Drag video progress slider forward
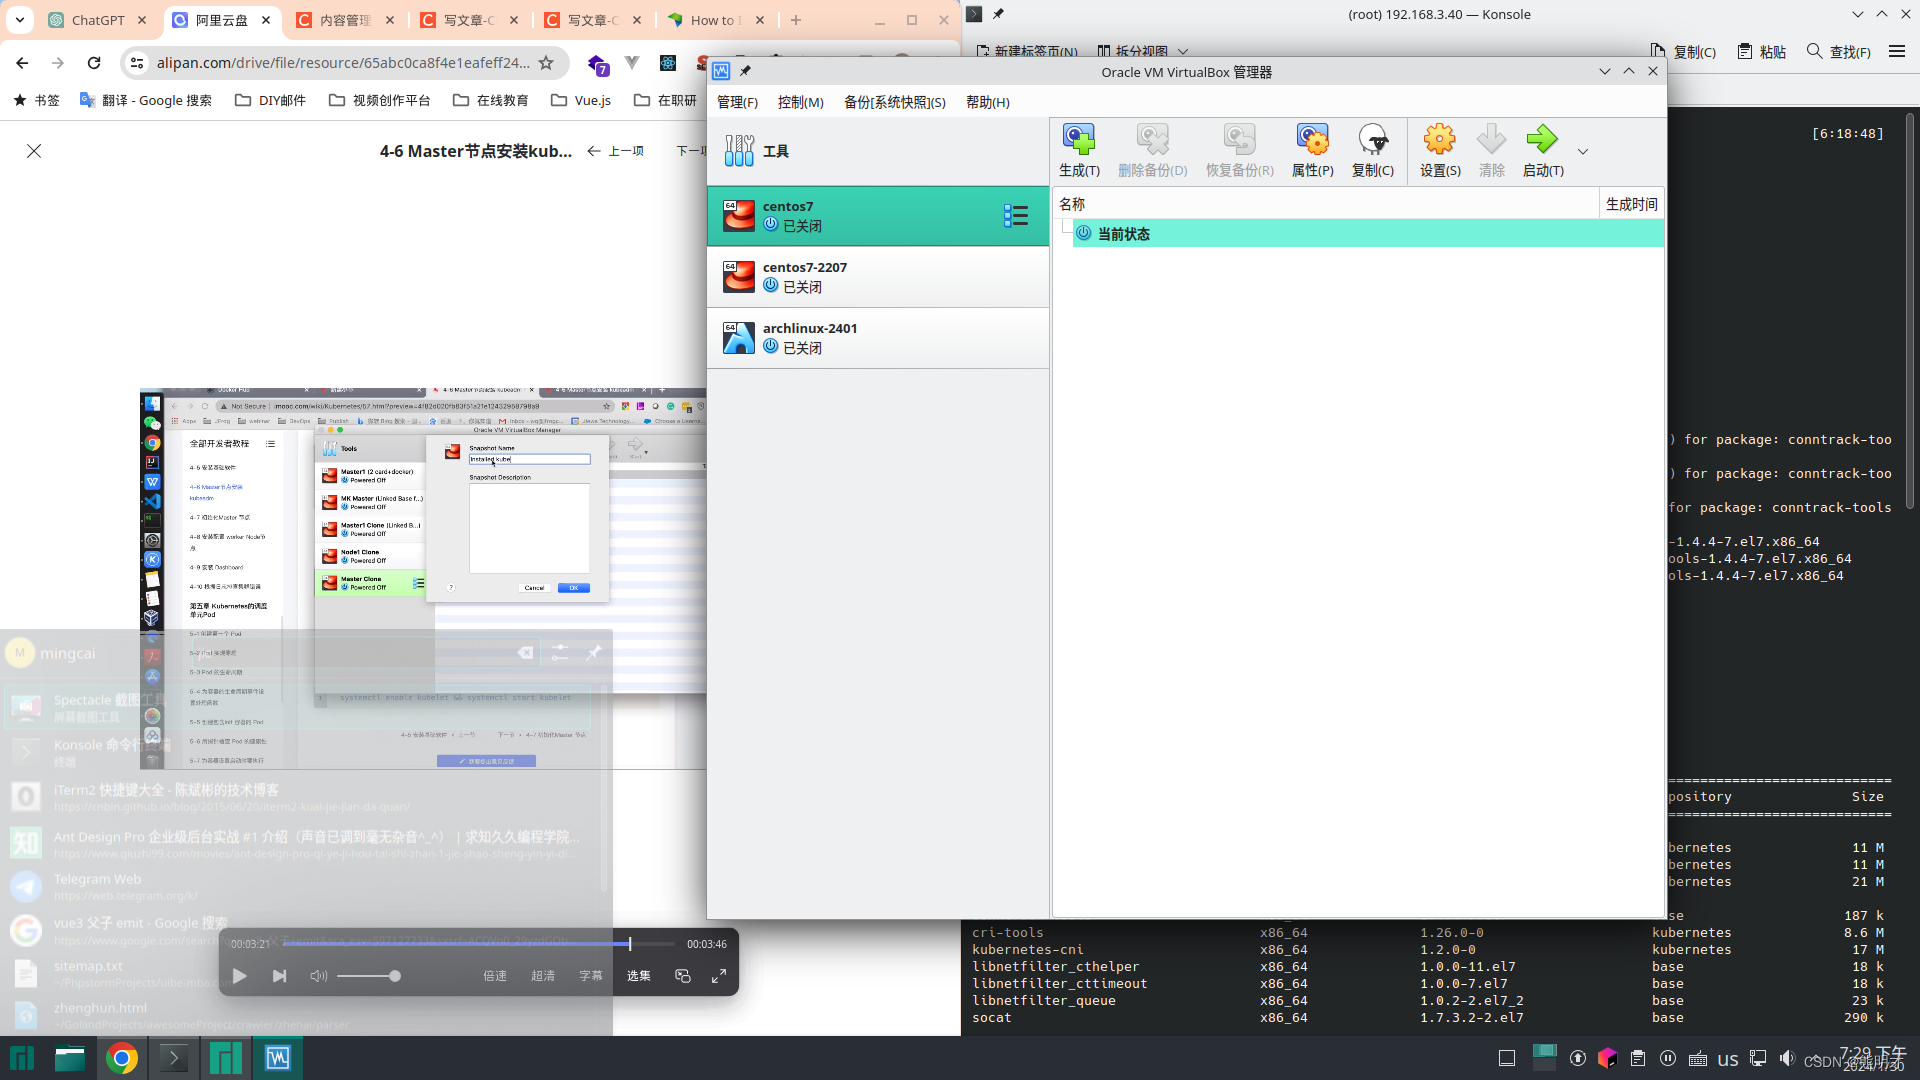The height and width of the screenshot is (1080, 1920). tap(630, 943)
